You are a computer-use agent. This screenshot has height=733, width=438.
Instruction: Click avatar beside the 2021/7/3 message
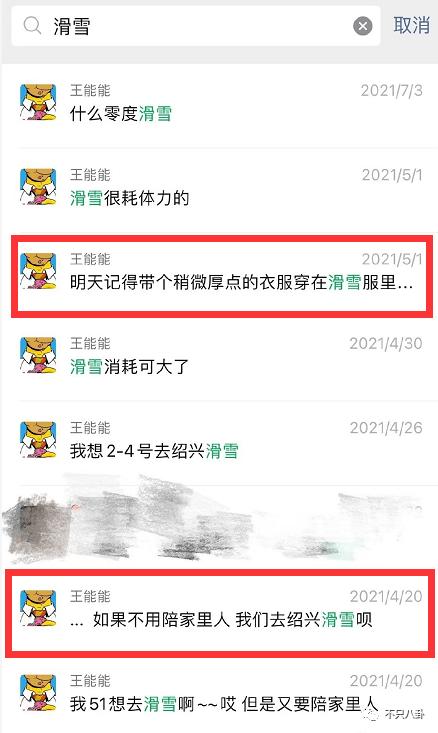38,102
